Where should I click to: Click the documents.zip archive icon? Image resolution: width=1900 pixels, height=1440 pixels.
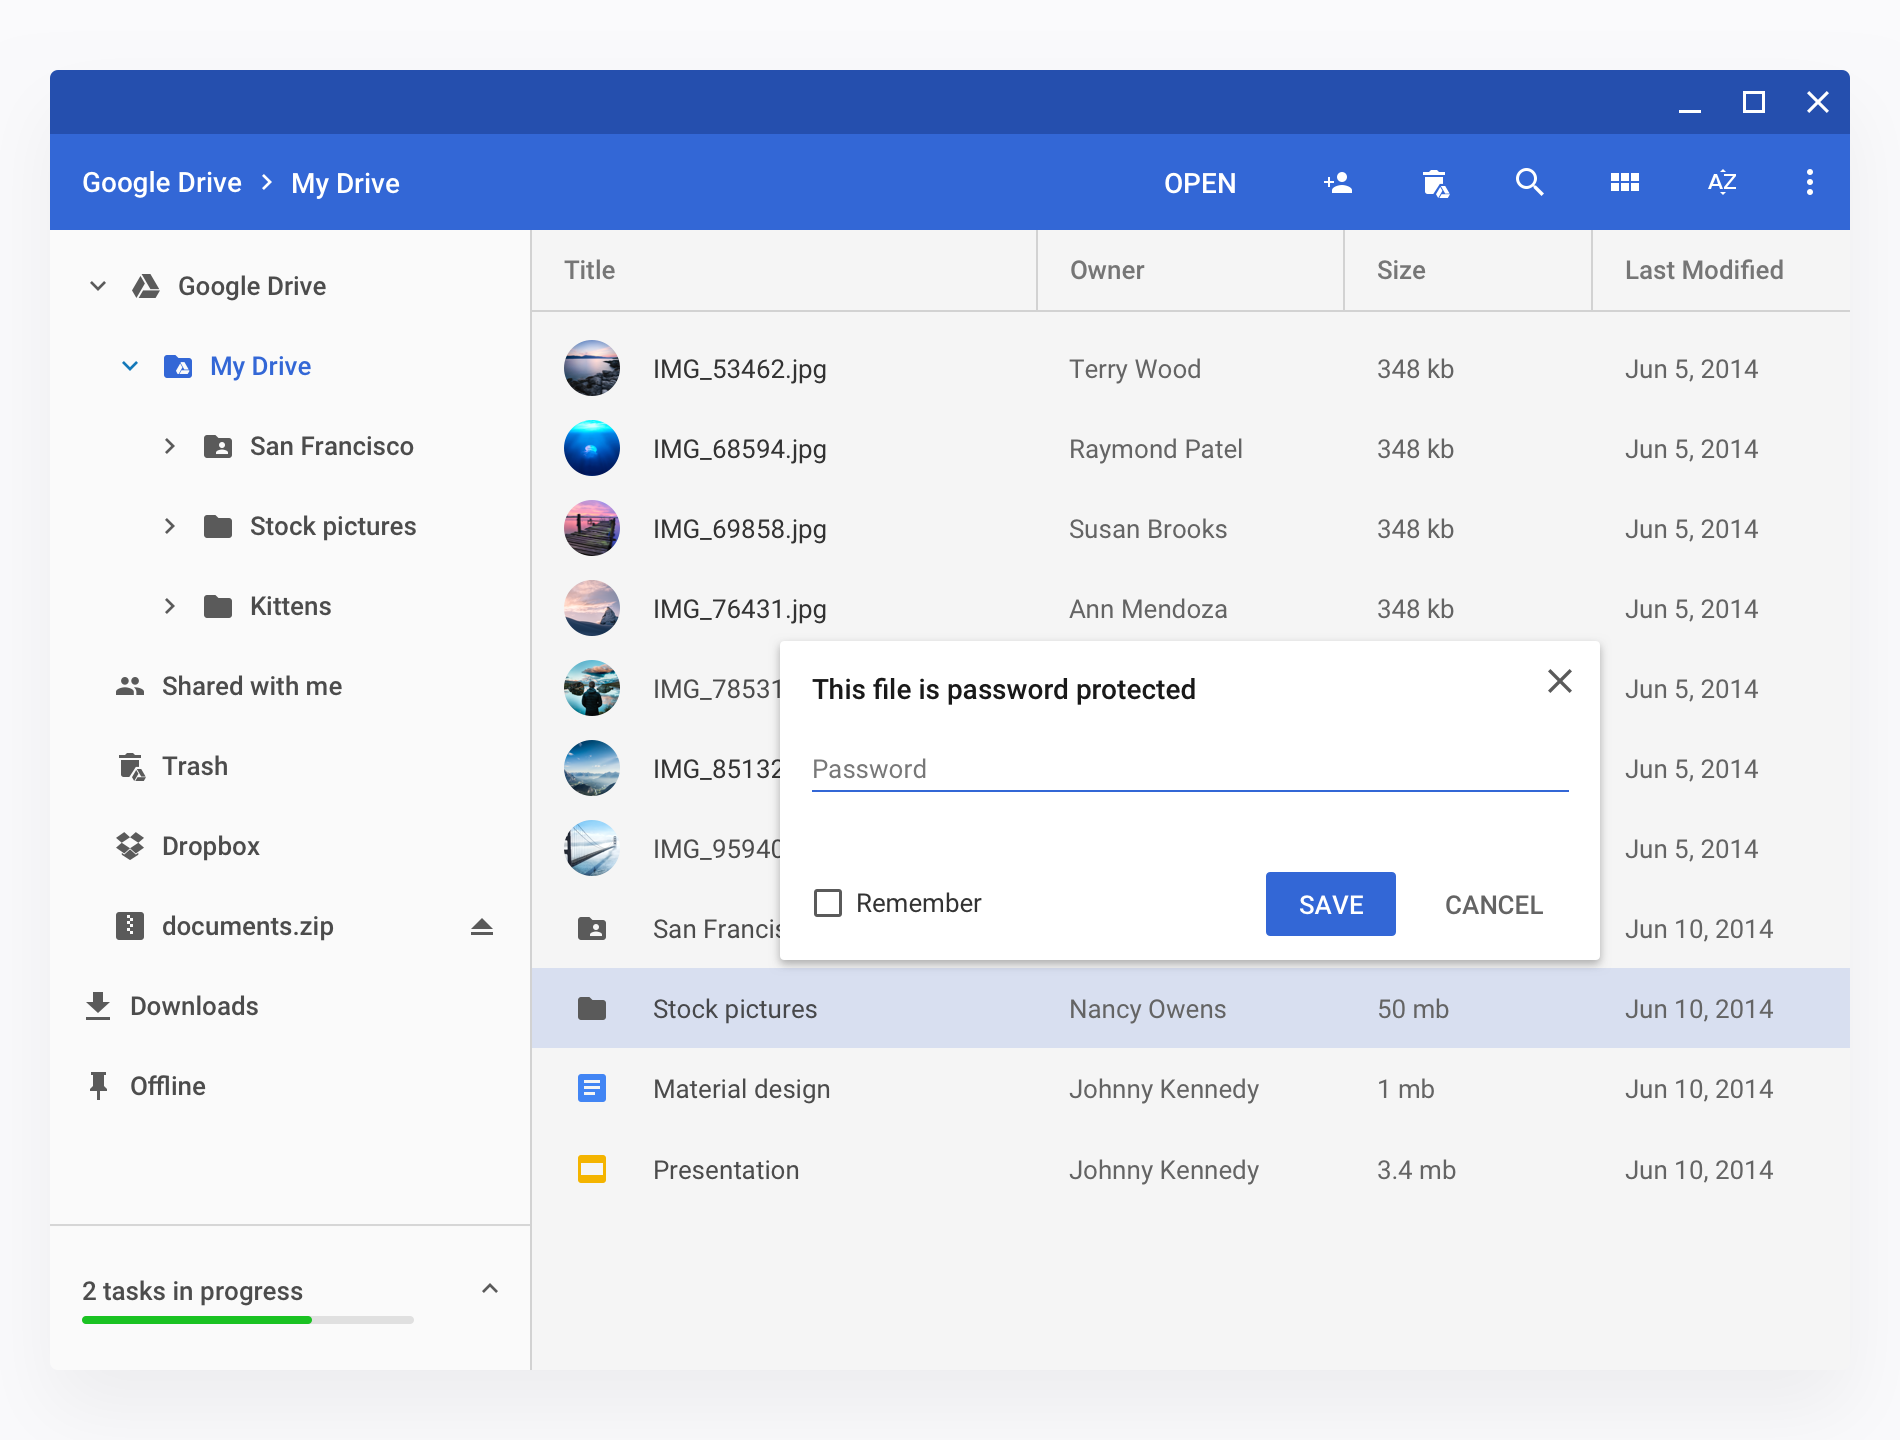click(130, 926)
